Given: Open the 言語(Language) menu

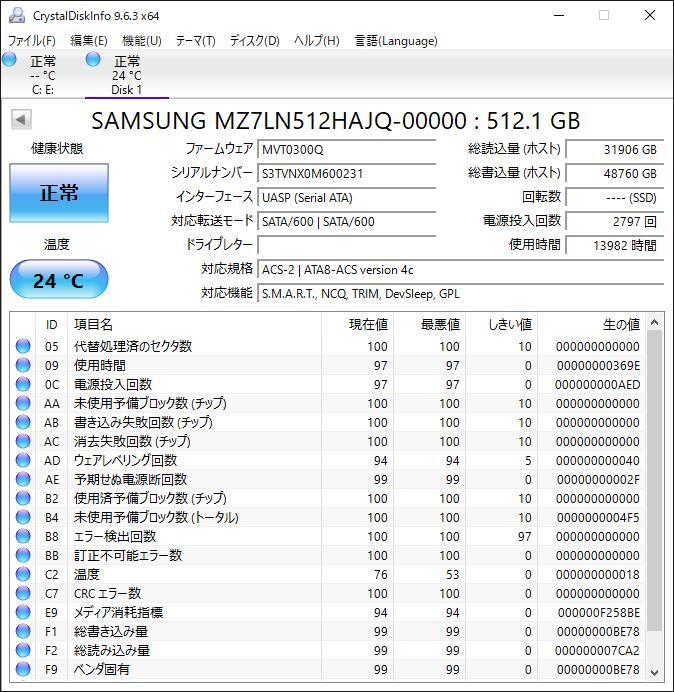Looking at the screenshot, I should (396, 41).
